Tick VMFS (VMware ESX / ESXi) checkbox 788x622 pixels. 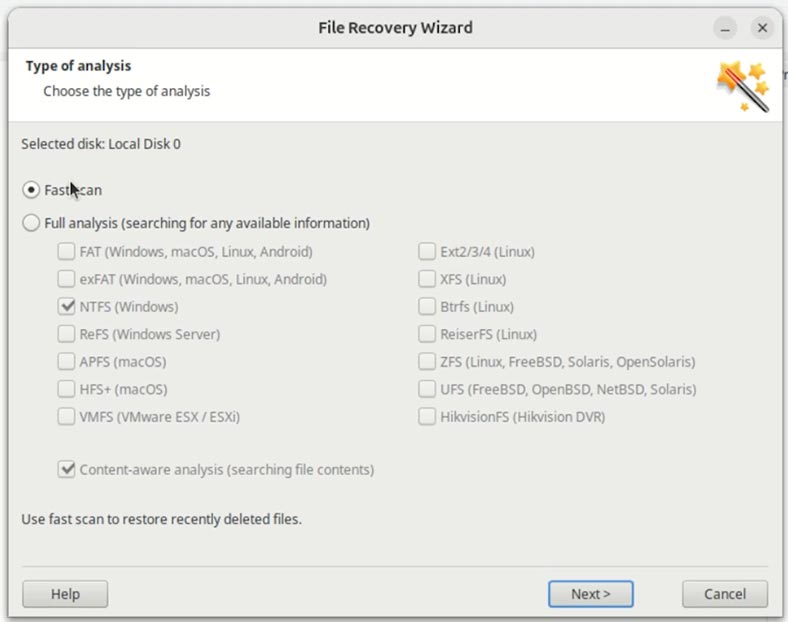[66, 417]
